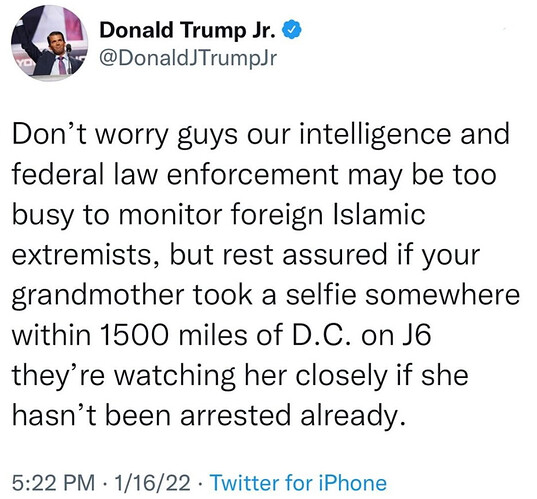Click the word 'arrested' in last line
The width and height of the screenshot is (537, 499).
(x=236, y=416)
